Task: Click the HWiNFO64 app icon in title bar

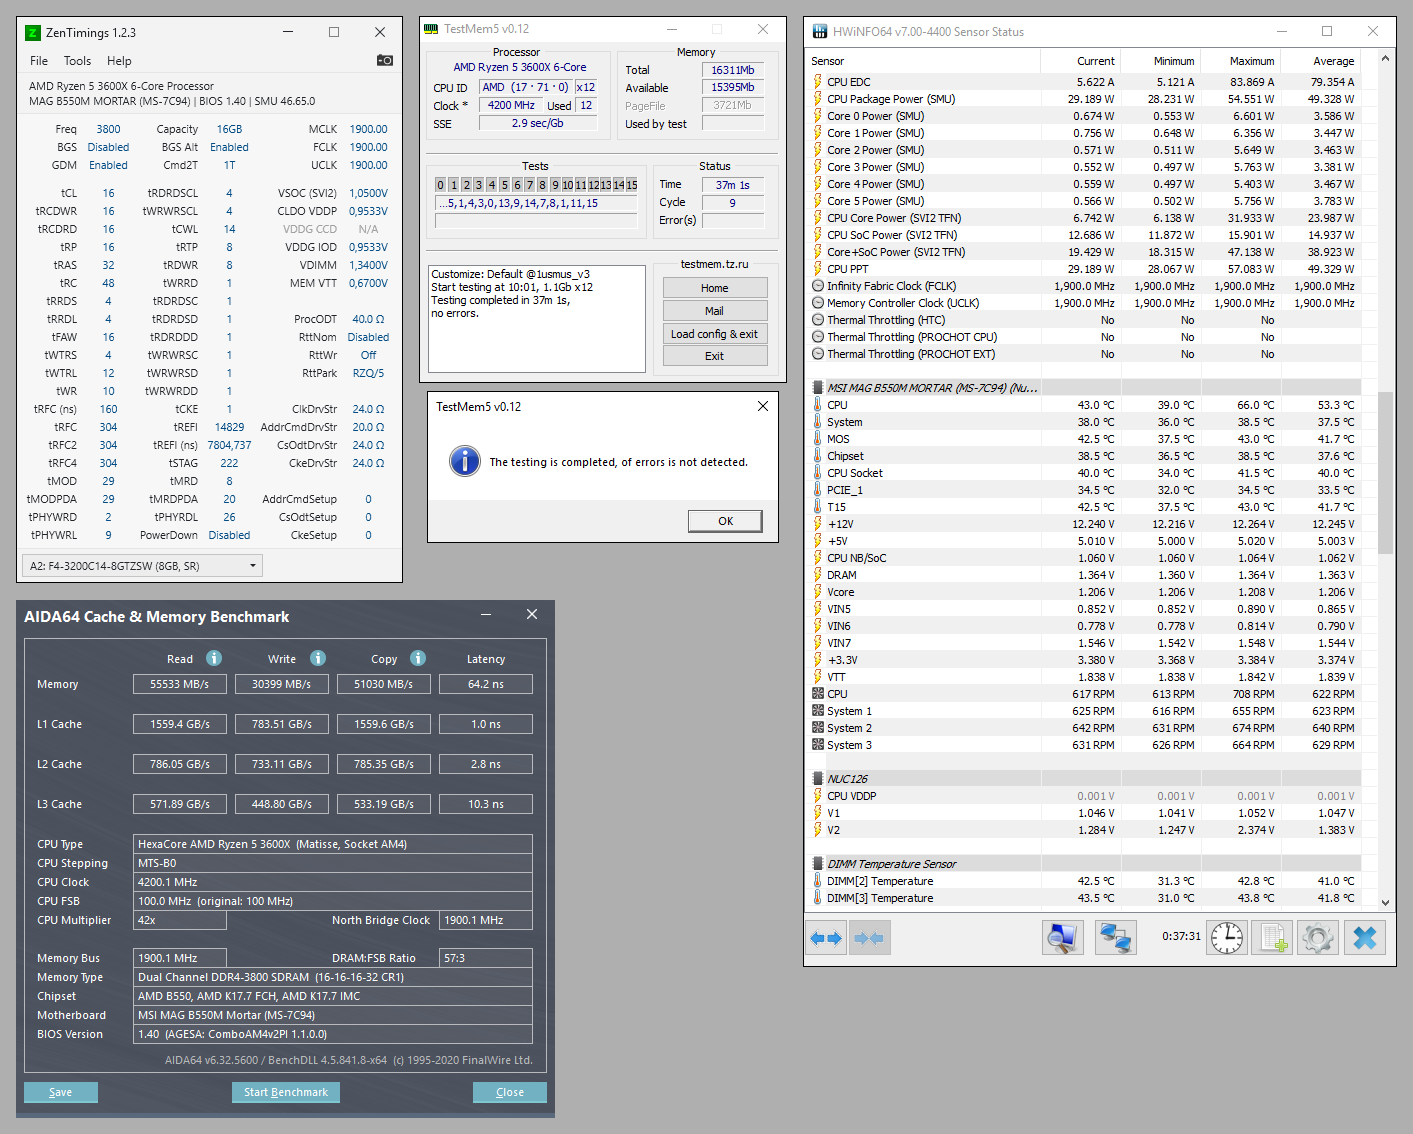Action: point(820,32)
